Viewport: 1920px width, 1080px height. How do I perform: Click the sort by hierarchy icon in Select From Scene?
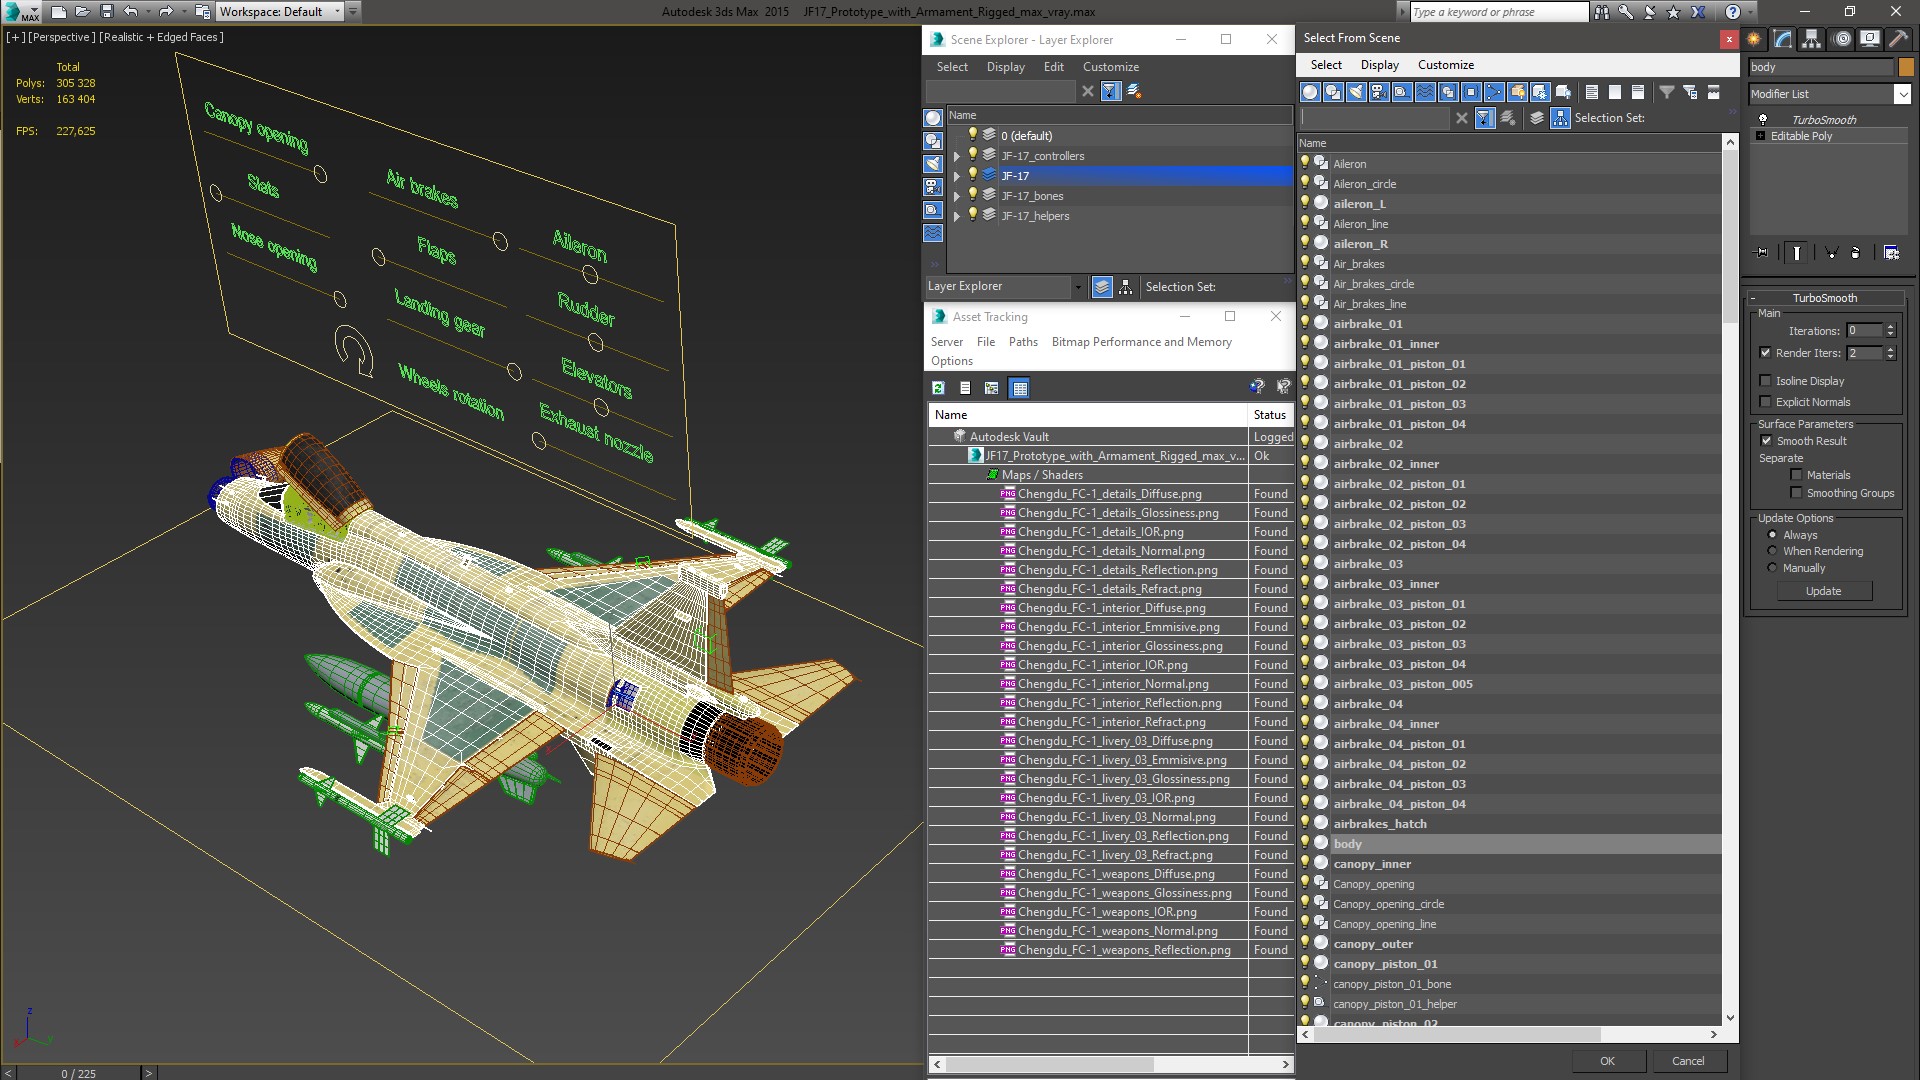(x=1560, y=118)
